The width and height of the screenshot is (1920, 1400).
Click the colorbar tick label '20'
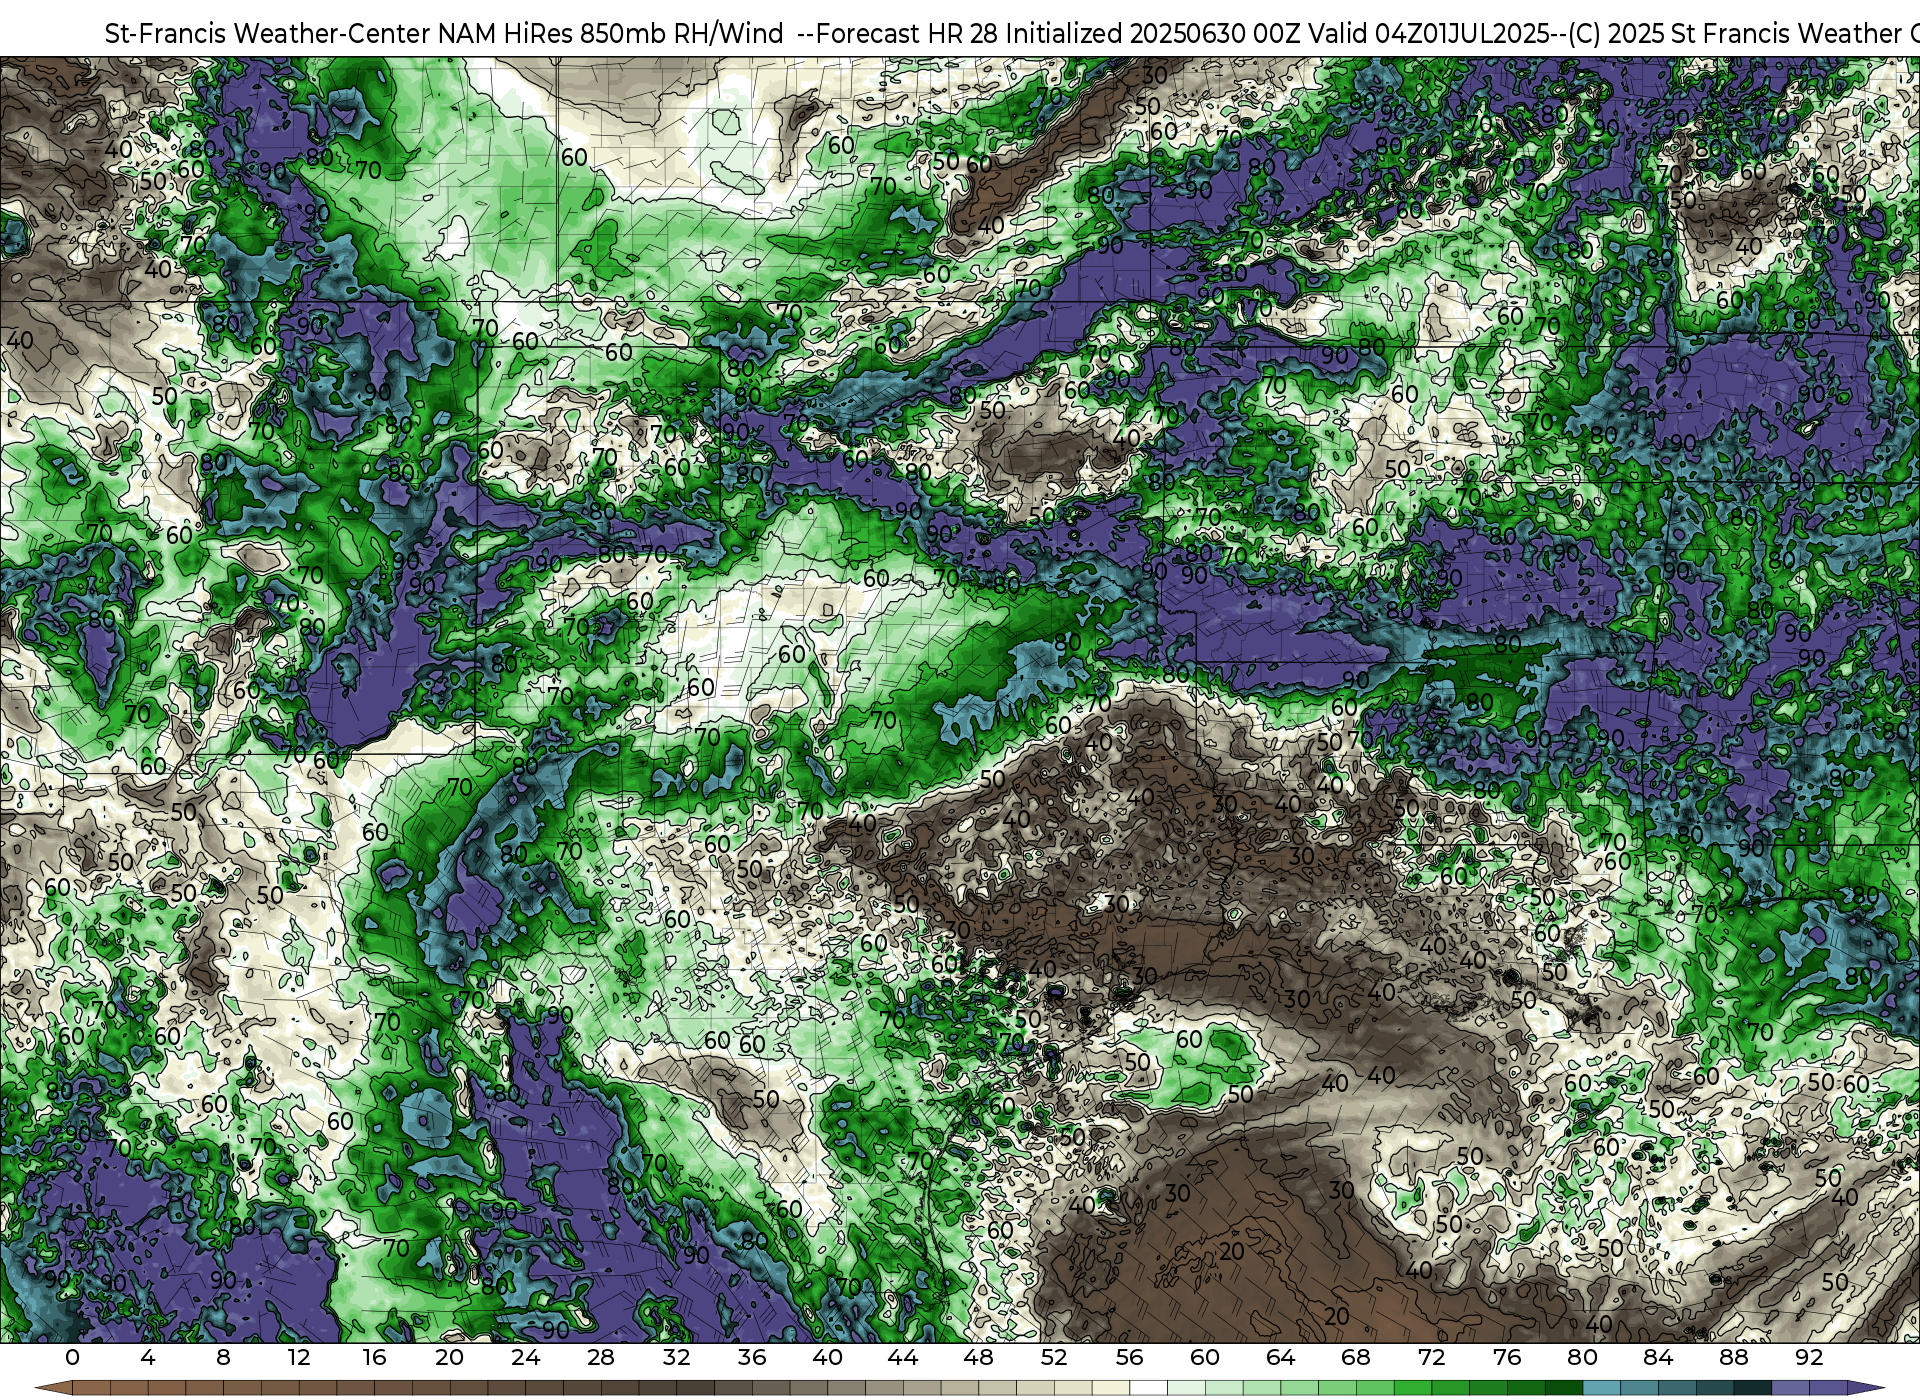(450, 1358)
